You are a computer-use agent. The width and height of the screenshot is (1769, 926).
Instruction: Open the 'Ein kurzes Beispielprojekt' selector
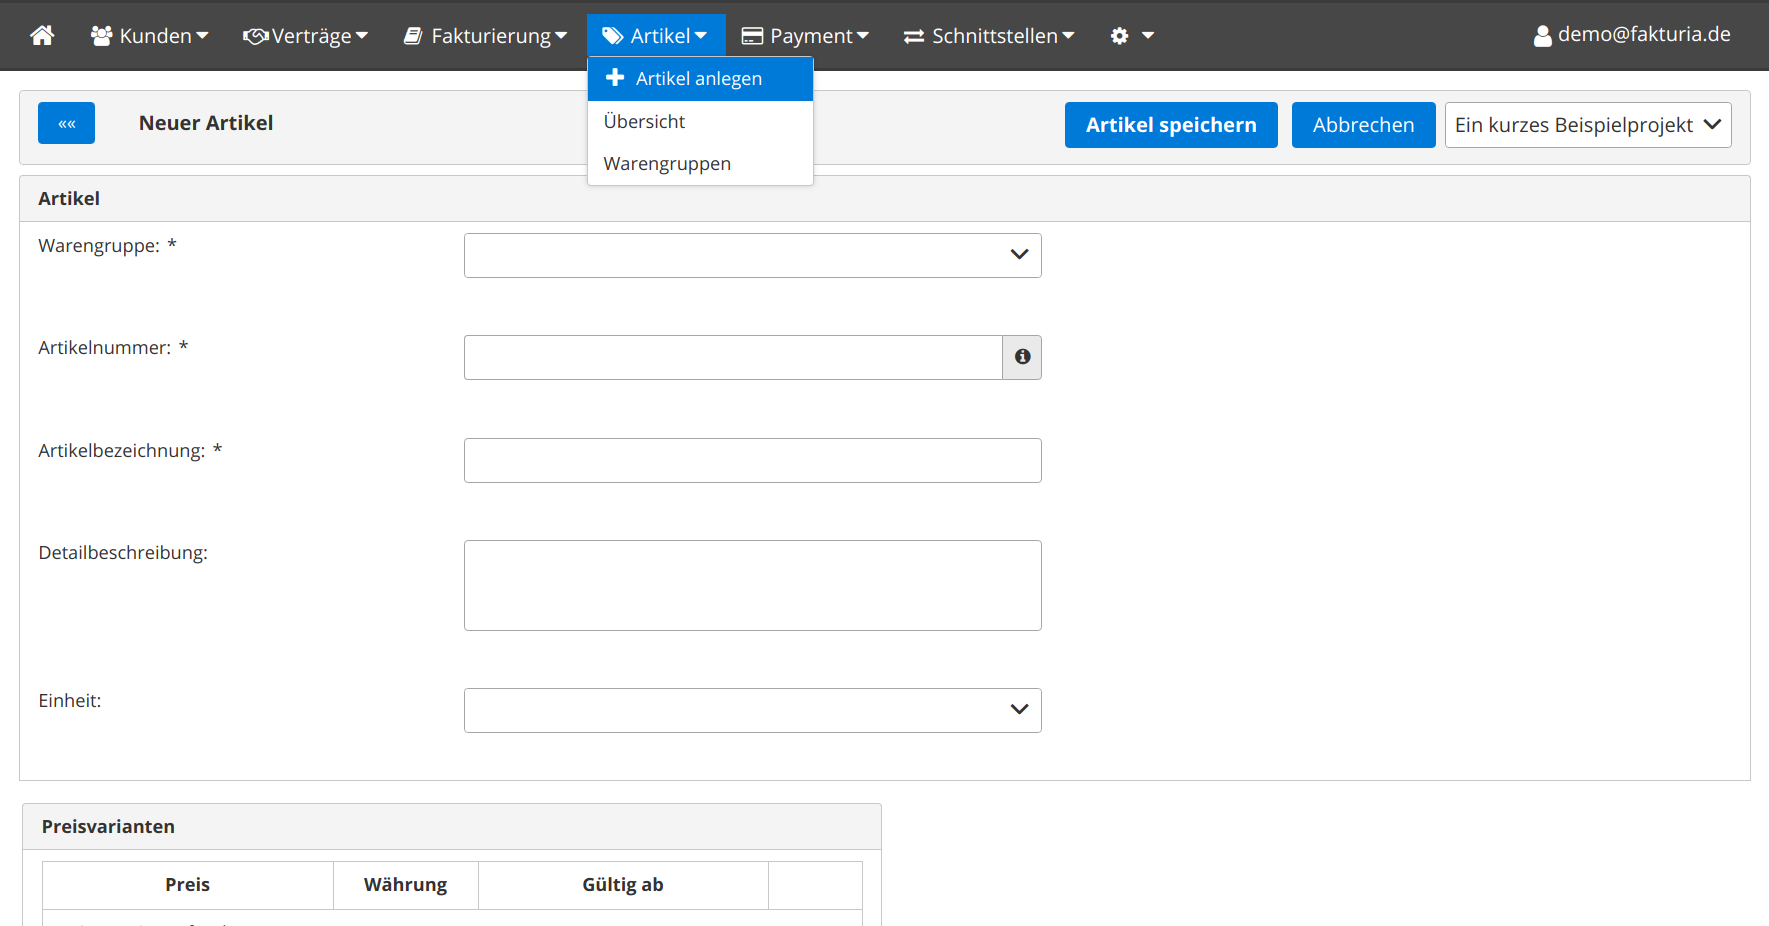tap(1587, 125)
